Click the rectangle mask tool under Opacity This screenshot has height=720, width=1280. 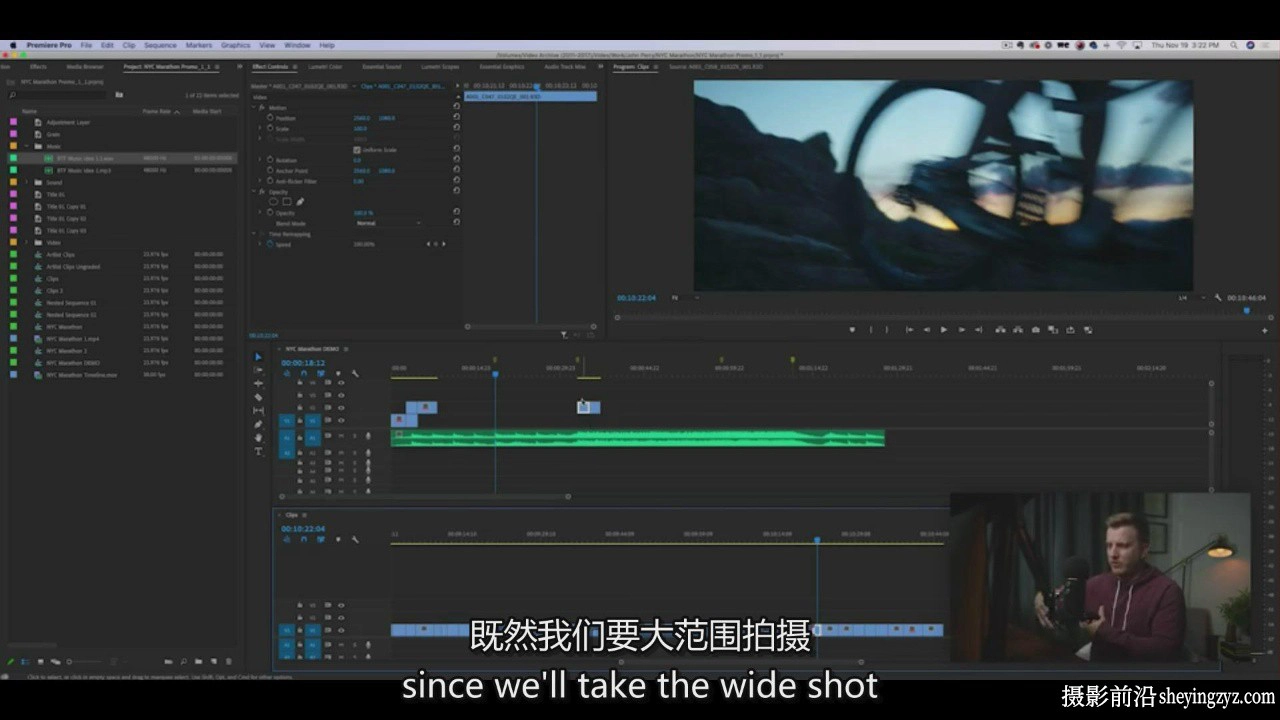point(286,202)
